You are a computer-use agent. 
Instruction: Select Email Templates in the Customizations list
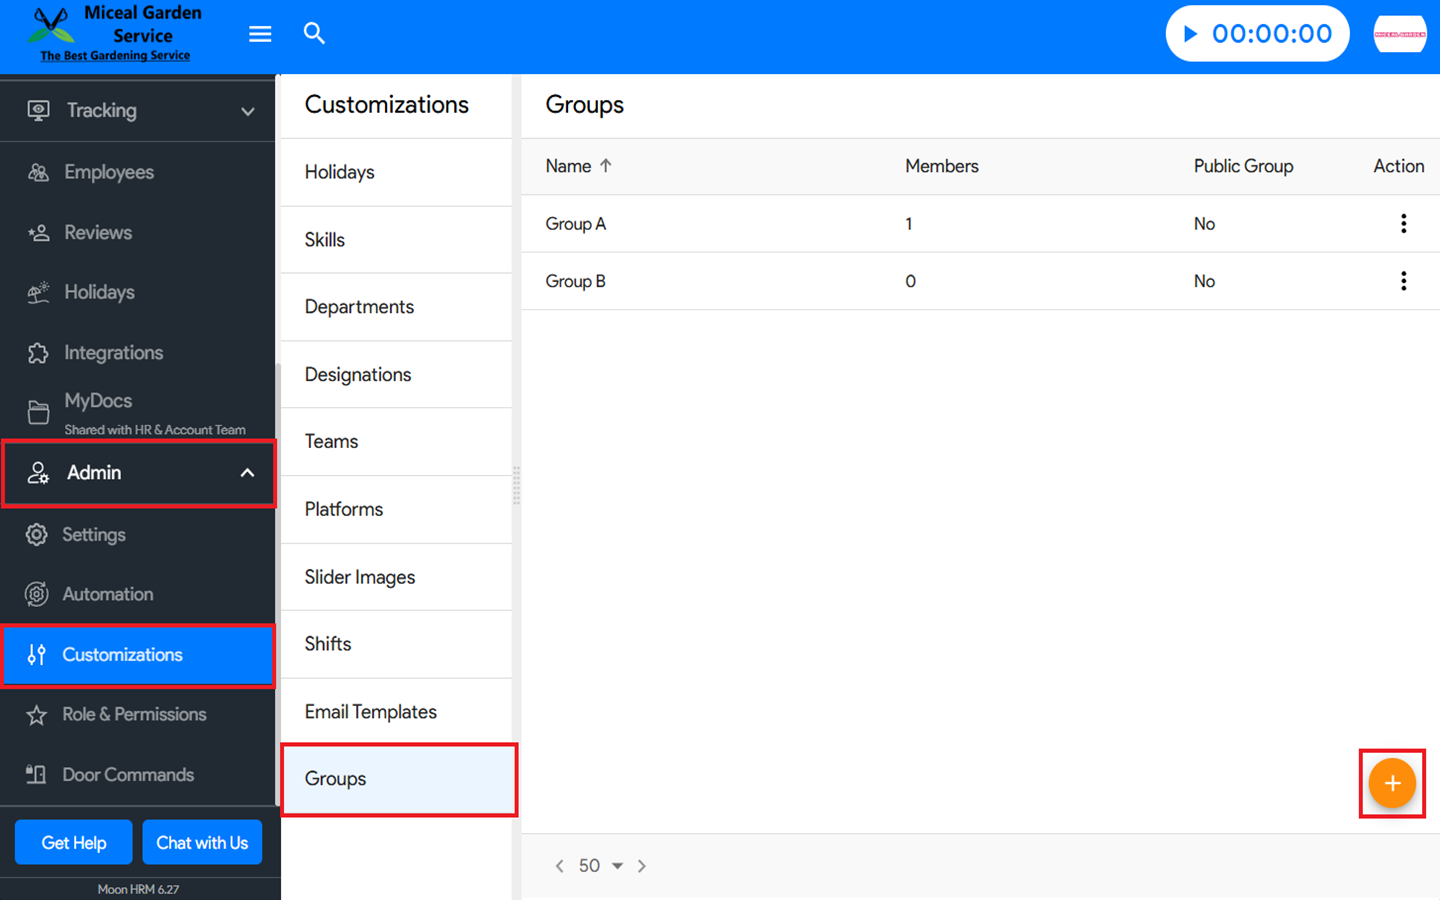(x=370, y=712)
